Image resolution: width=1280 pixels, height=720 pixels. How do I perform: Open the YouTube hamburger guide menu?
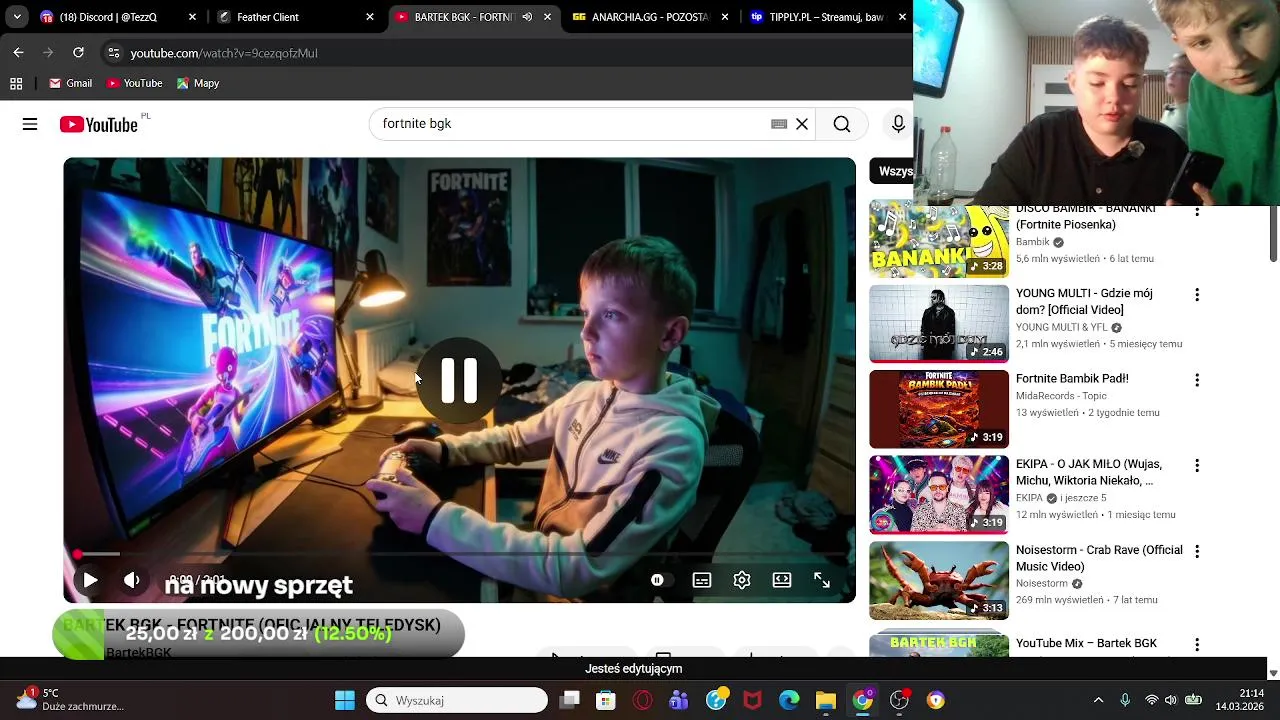(x=30, y=124)
